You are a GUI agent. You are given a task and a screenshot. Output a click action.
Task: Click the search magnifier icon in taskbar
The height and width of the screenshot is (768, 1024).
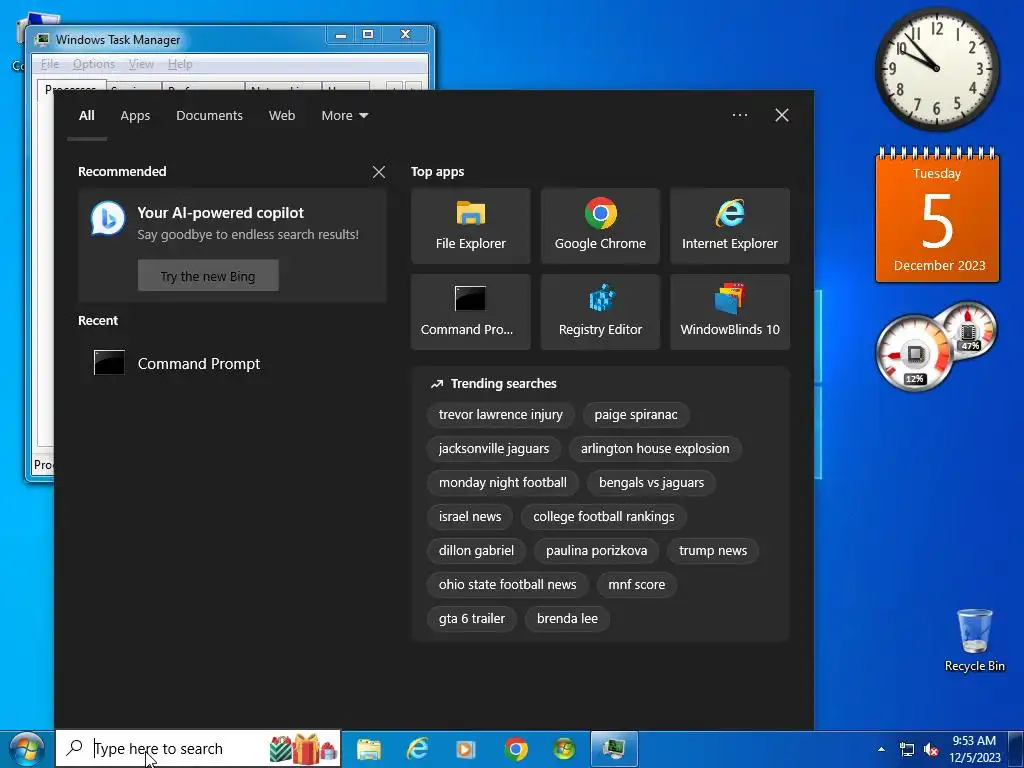[75, 748]
